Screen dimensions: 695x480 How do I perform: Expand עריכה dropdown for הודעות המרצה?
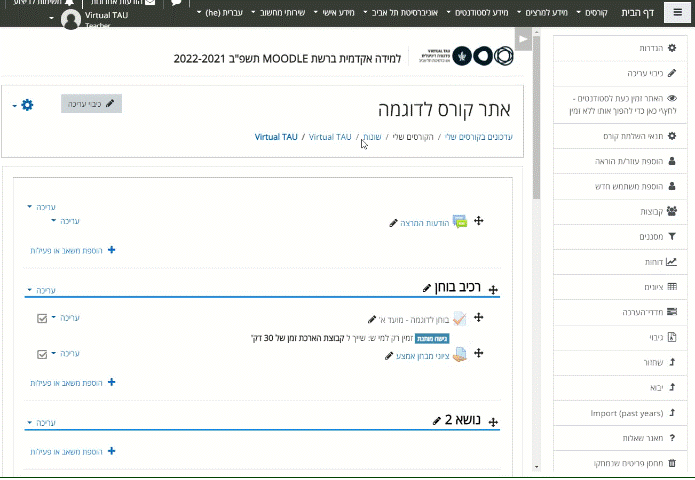coord(66,221)
